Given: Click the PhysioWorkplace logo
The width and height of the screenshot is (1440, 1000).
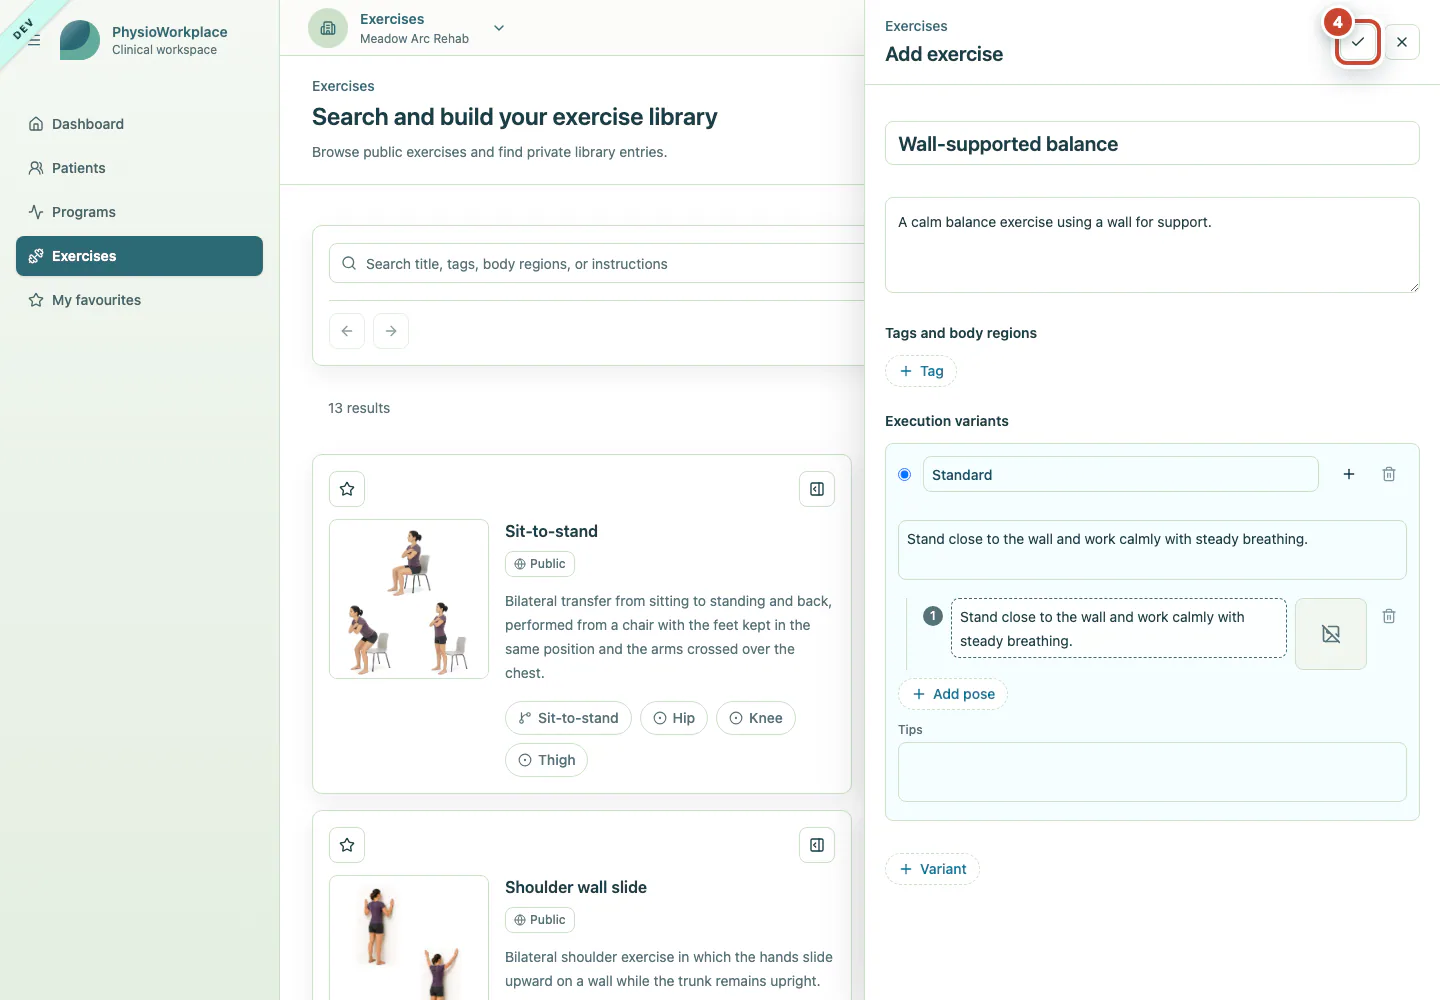Looking at the screenshot, I should (x=80, y=40).
